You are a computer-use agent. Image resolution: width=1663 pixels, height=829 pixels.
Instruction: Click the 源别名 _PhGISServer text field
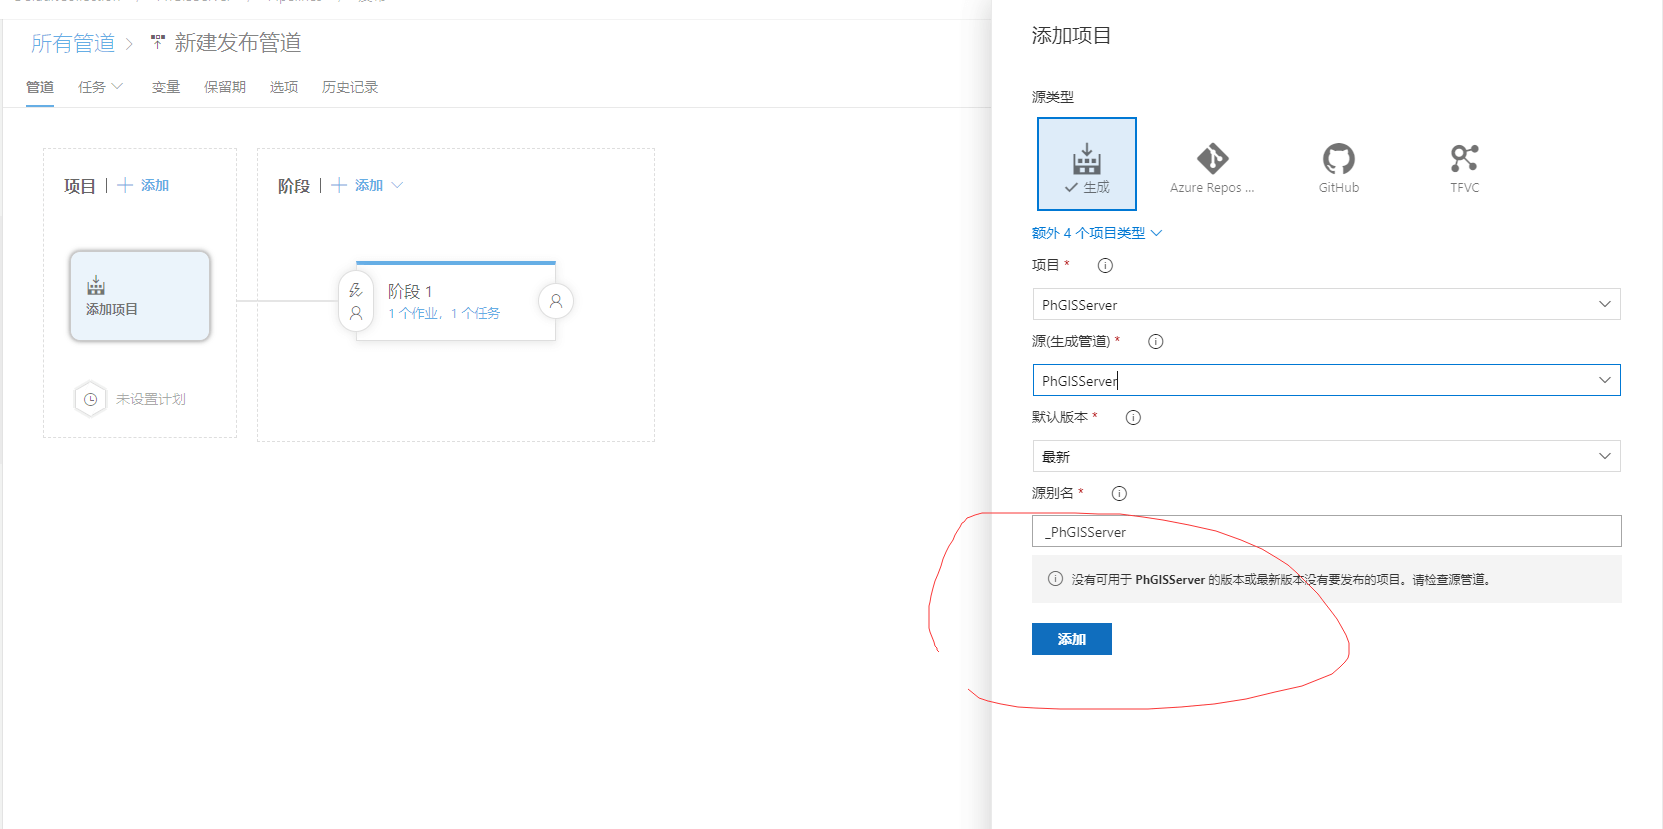[1326, 532]
